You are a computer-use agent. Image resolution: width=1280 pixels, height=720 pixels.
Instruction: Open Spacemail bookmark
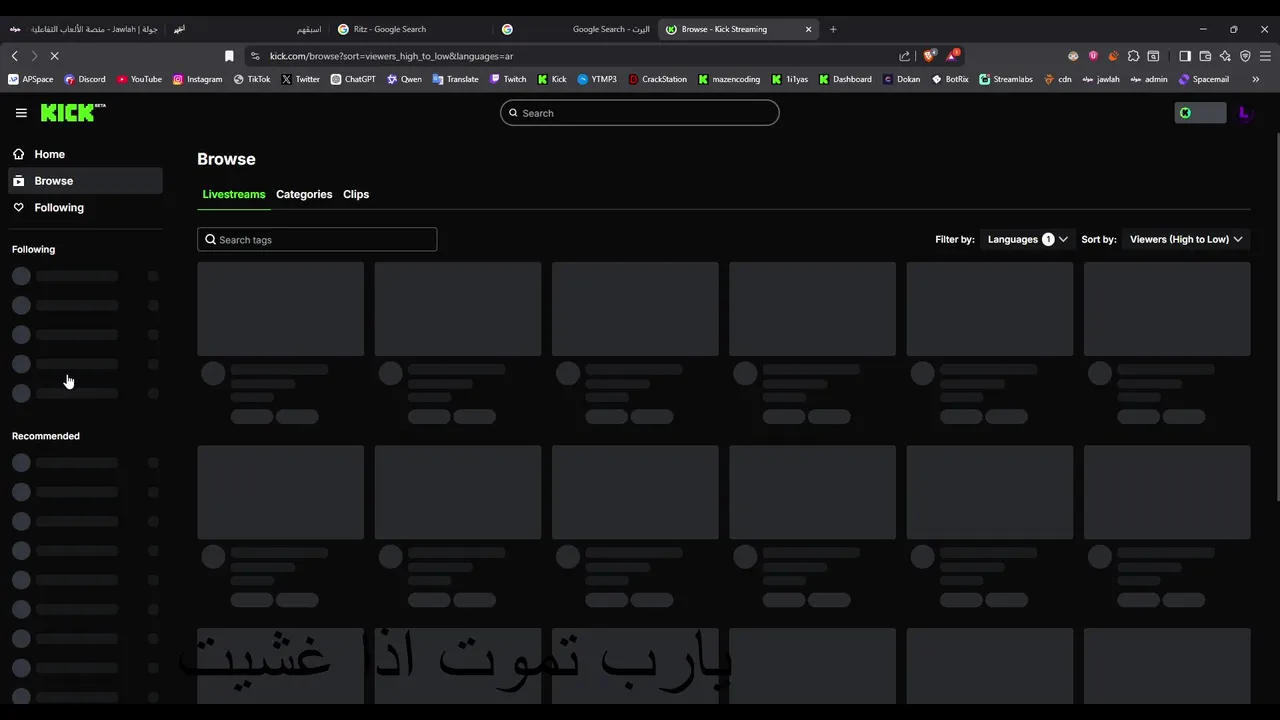click(x=1204, y=79)
